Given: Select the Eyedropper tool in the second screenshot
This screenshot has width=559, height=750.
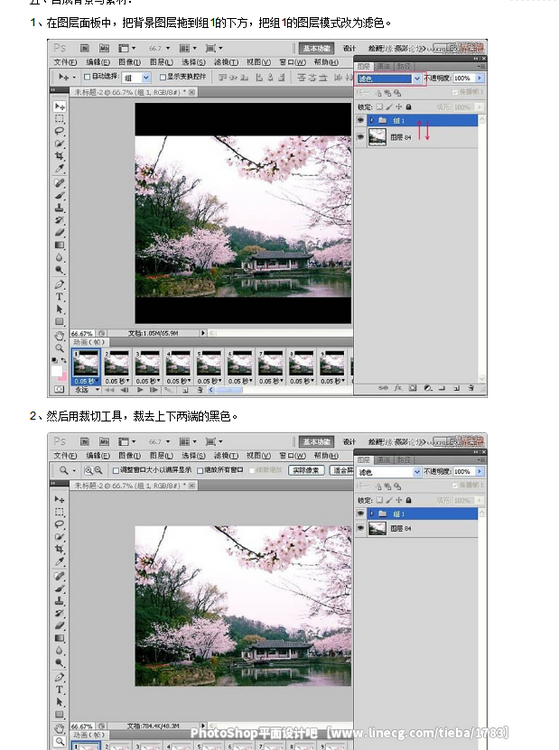Looking at the screenshot, I should (59, 562).
